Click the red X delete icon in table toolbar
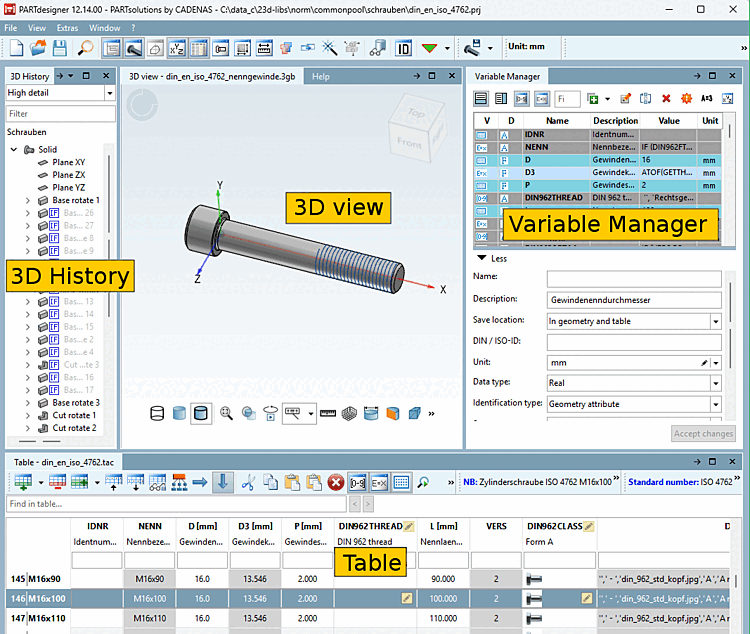 (336, 483)
